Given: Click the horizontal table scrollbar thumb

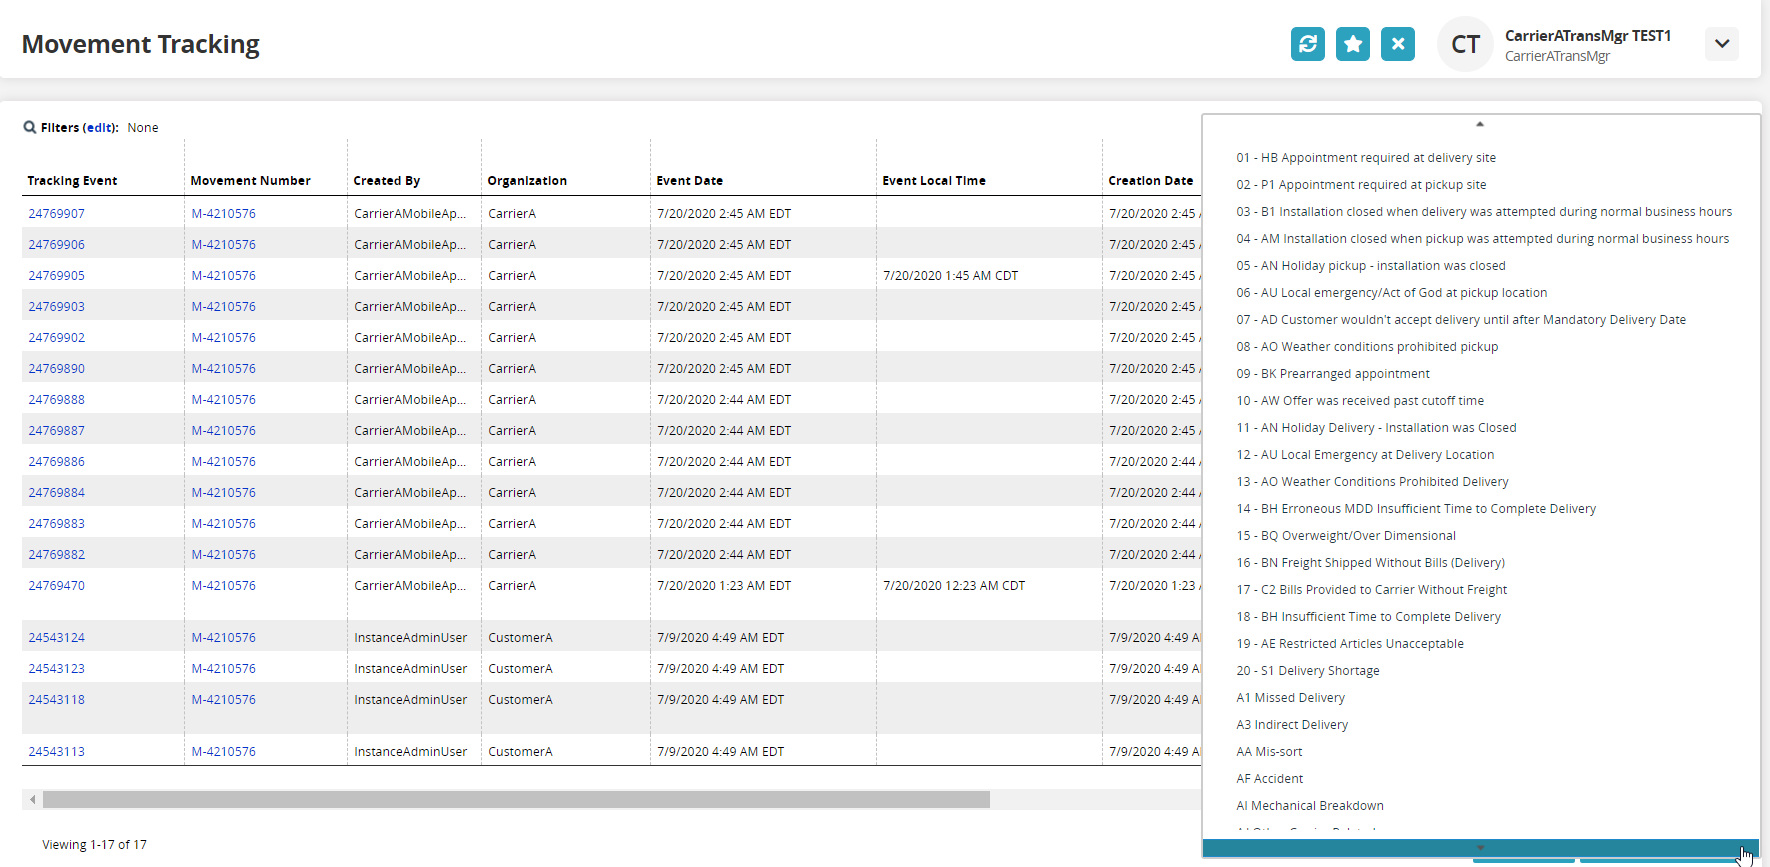Looking at the screenshot, I should 516,800.
